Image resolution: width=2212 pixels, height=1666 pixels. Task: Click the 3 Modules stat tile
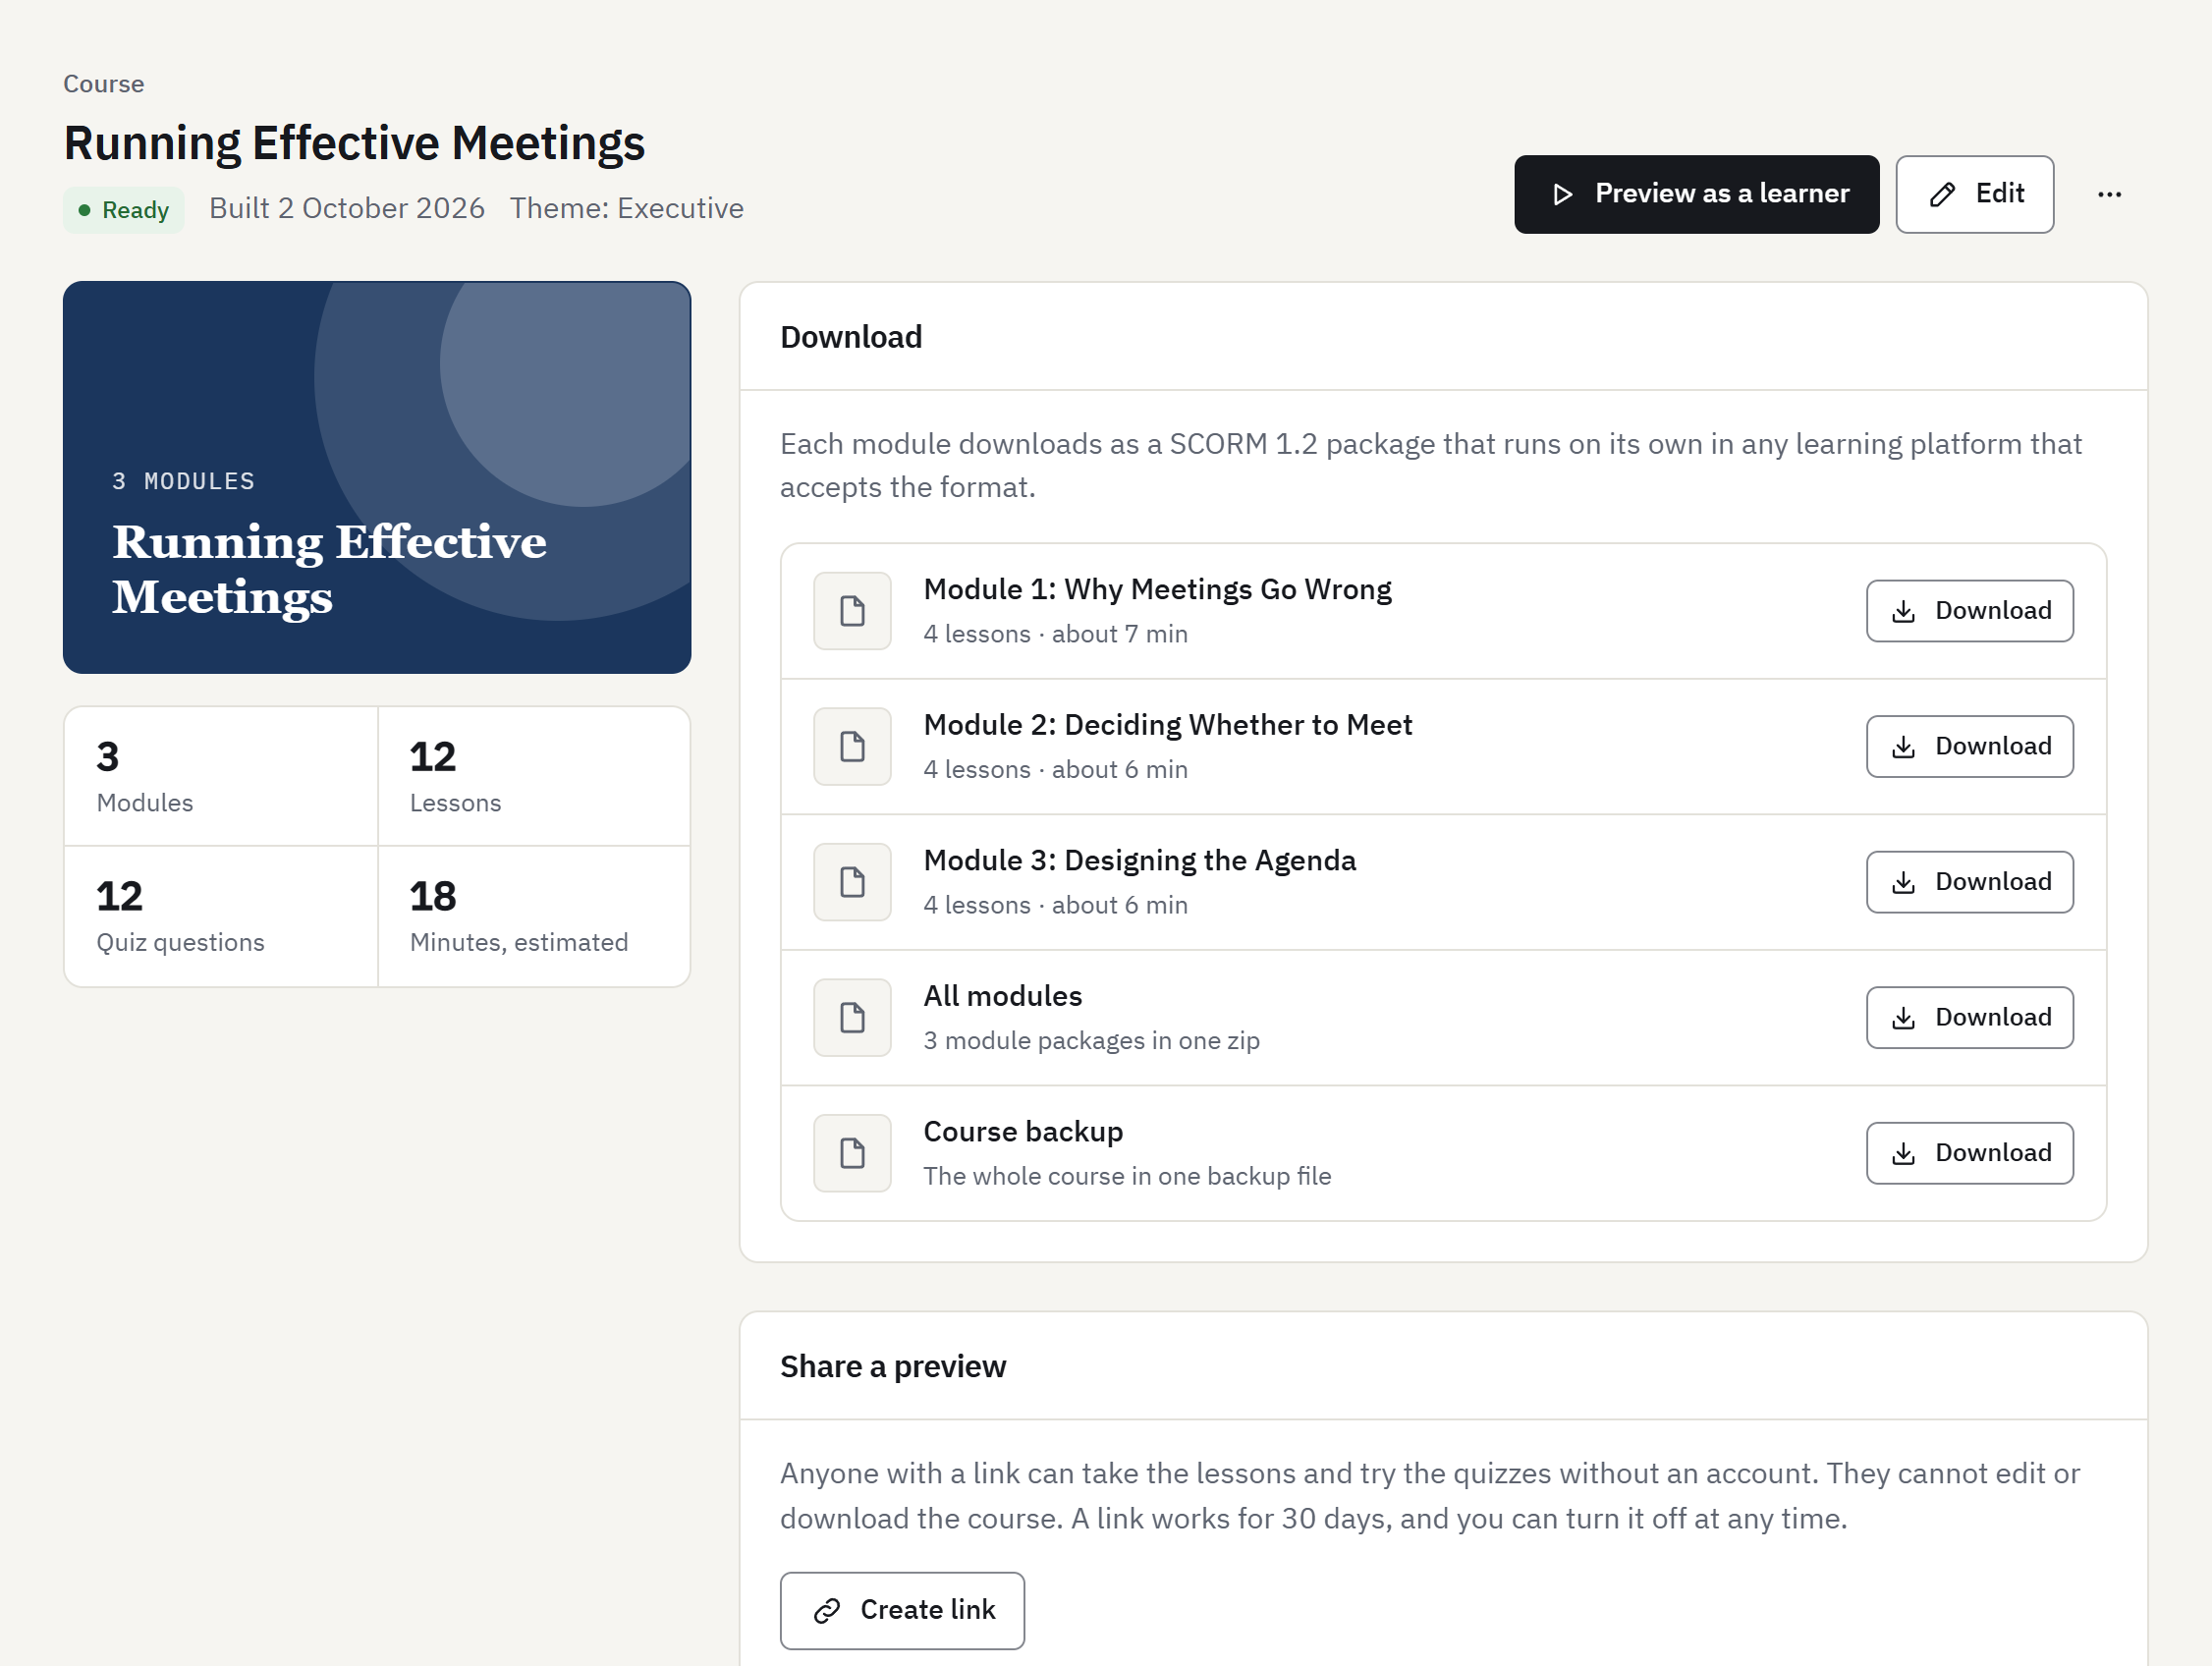coord(221,776)
